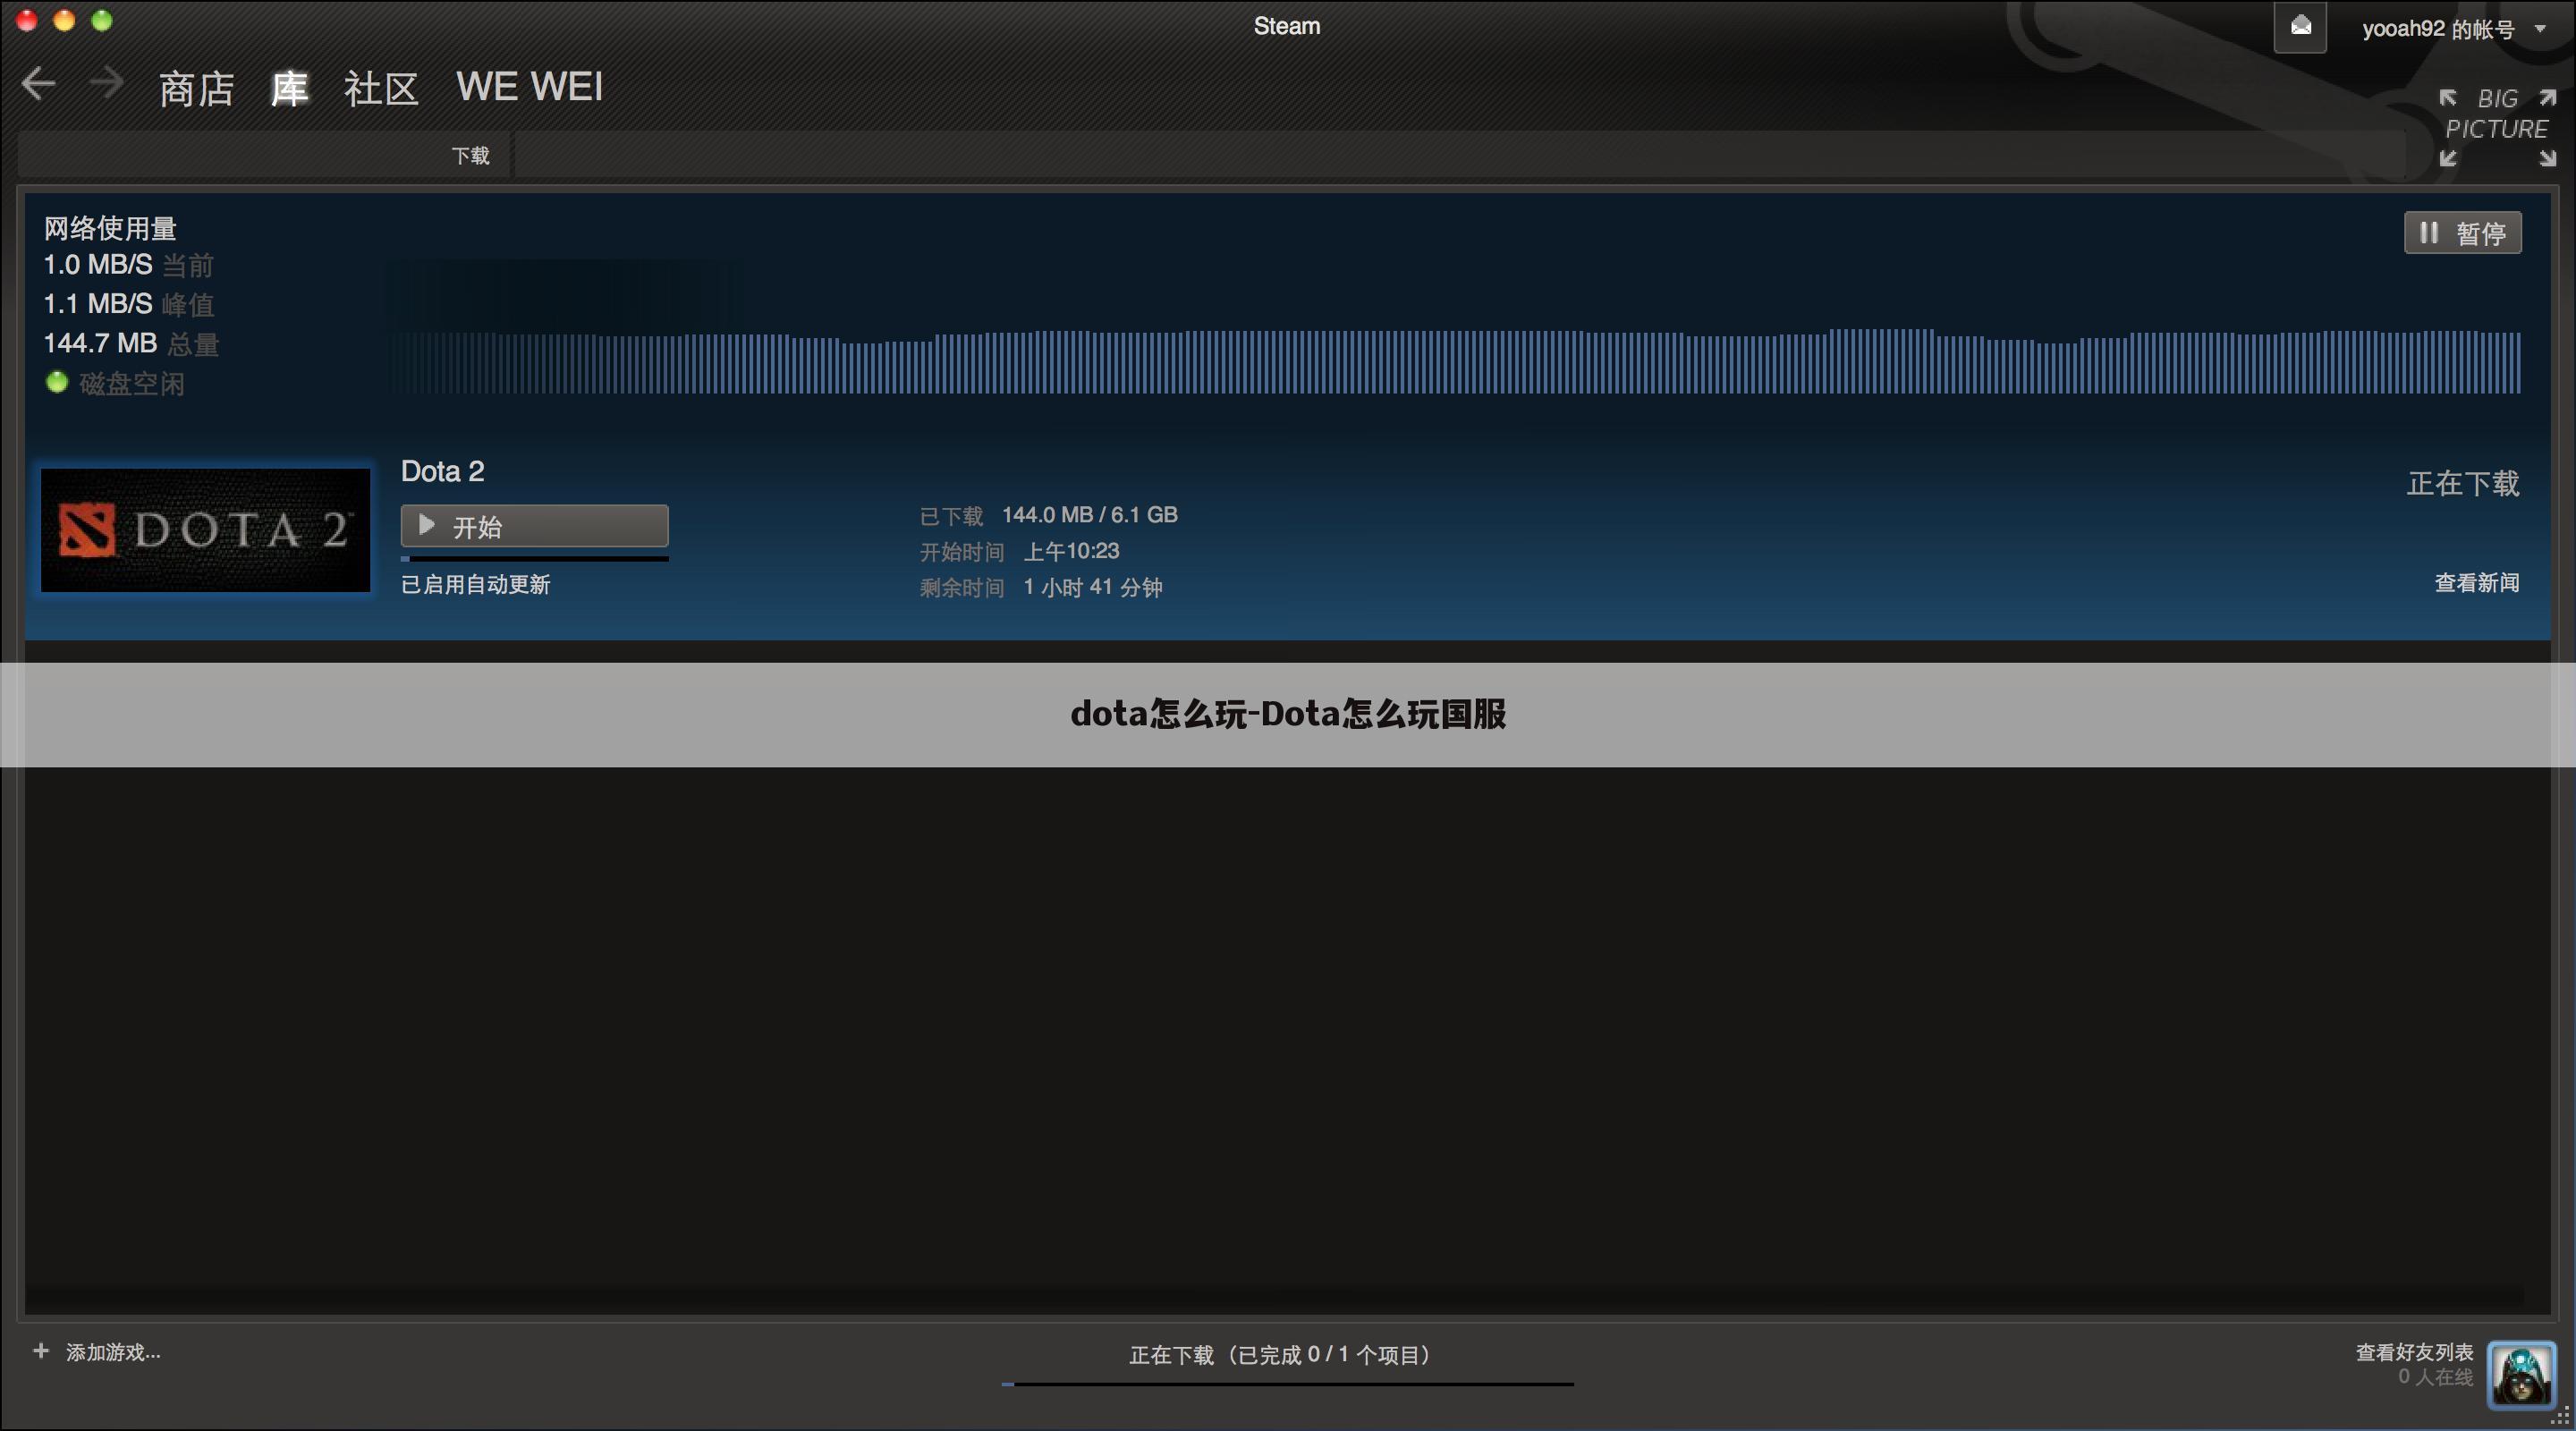The image size is (2576, 1431).
Task: Click 已启用自动更新 auto-update text
Action: 475,585
